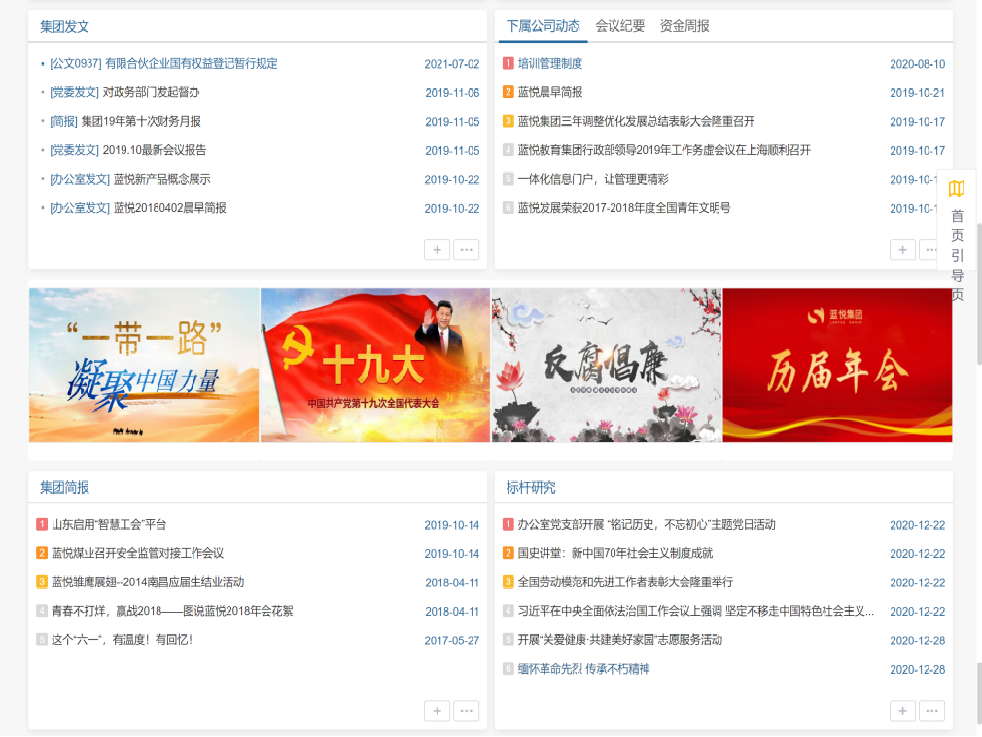
Task: Open the 培训管理制度 link
Action: (x=549, y=64)
